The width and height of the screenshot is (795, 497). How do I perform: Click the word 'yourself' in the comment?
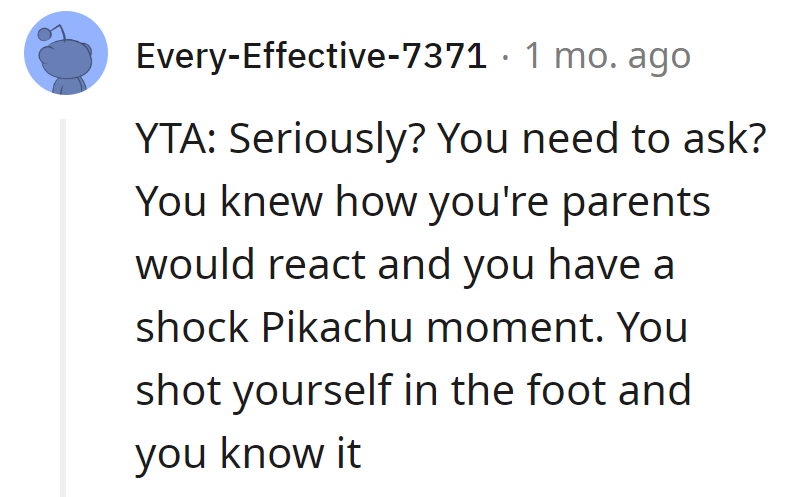pos(312,392)
